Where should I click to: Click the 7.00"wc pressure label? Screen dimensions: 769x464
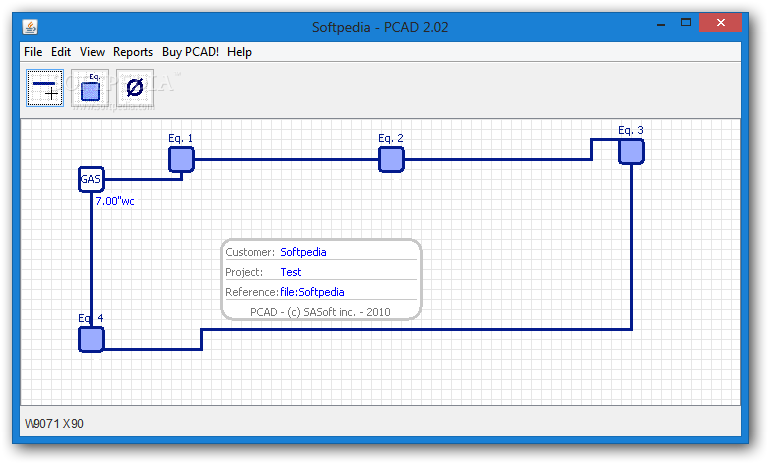click(115, 201)
